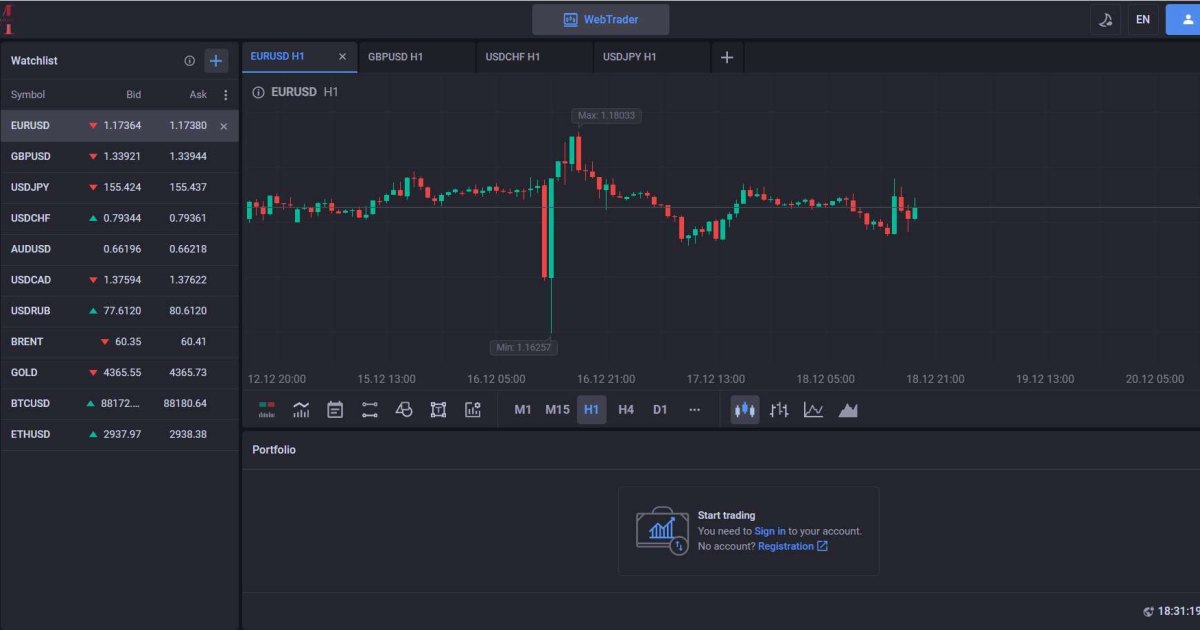
Task: Open the indicators icon in chart toolbar
Action: pyautogui.click(x=301, y=410)
